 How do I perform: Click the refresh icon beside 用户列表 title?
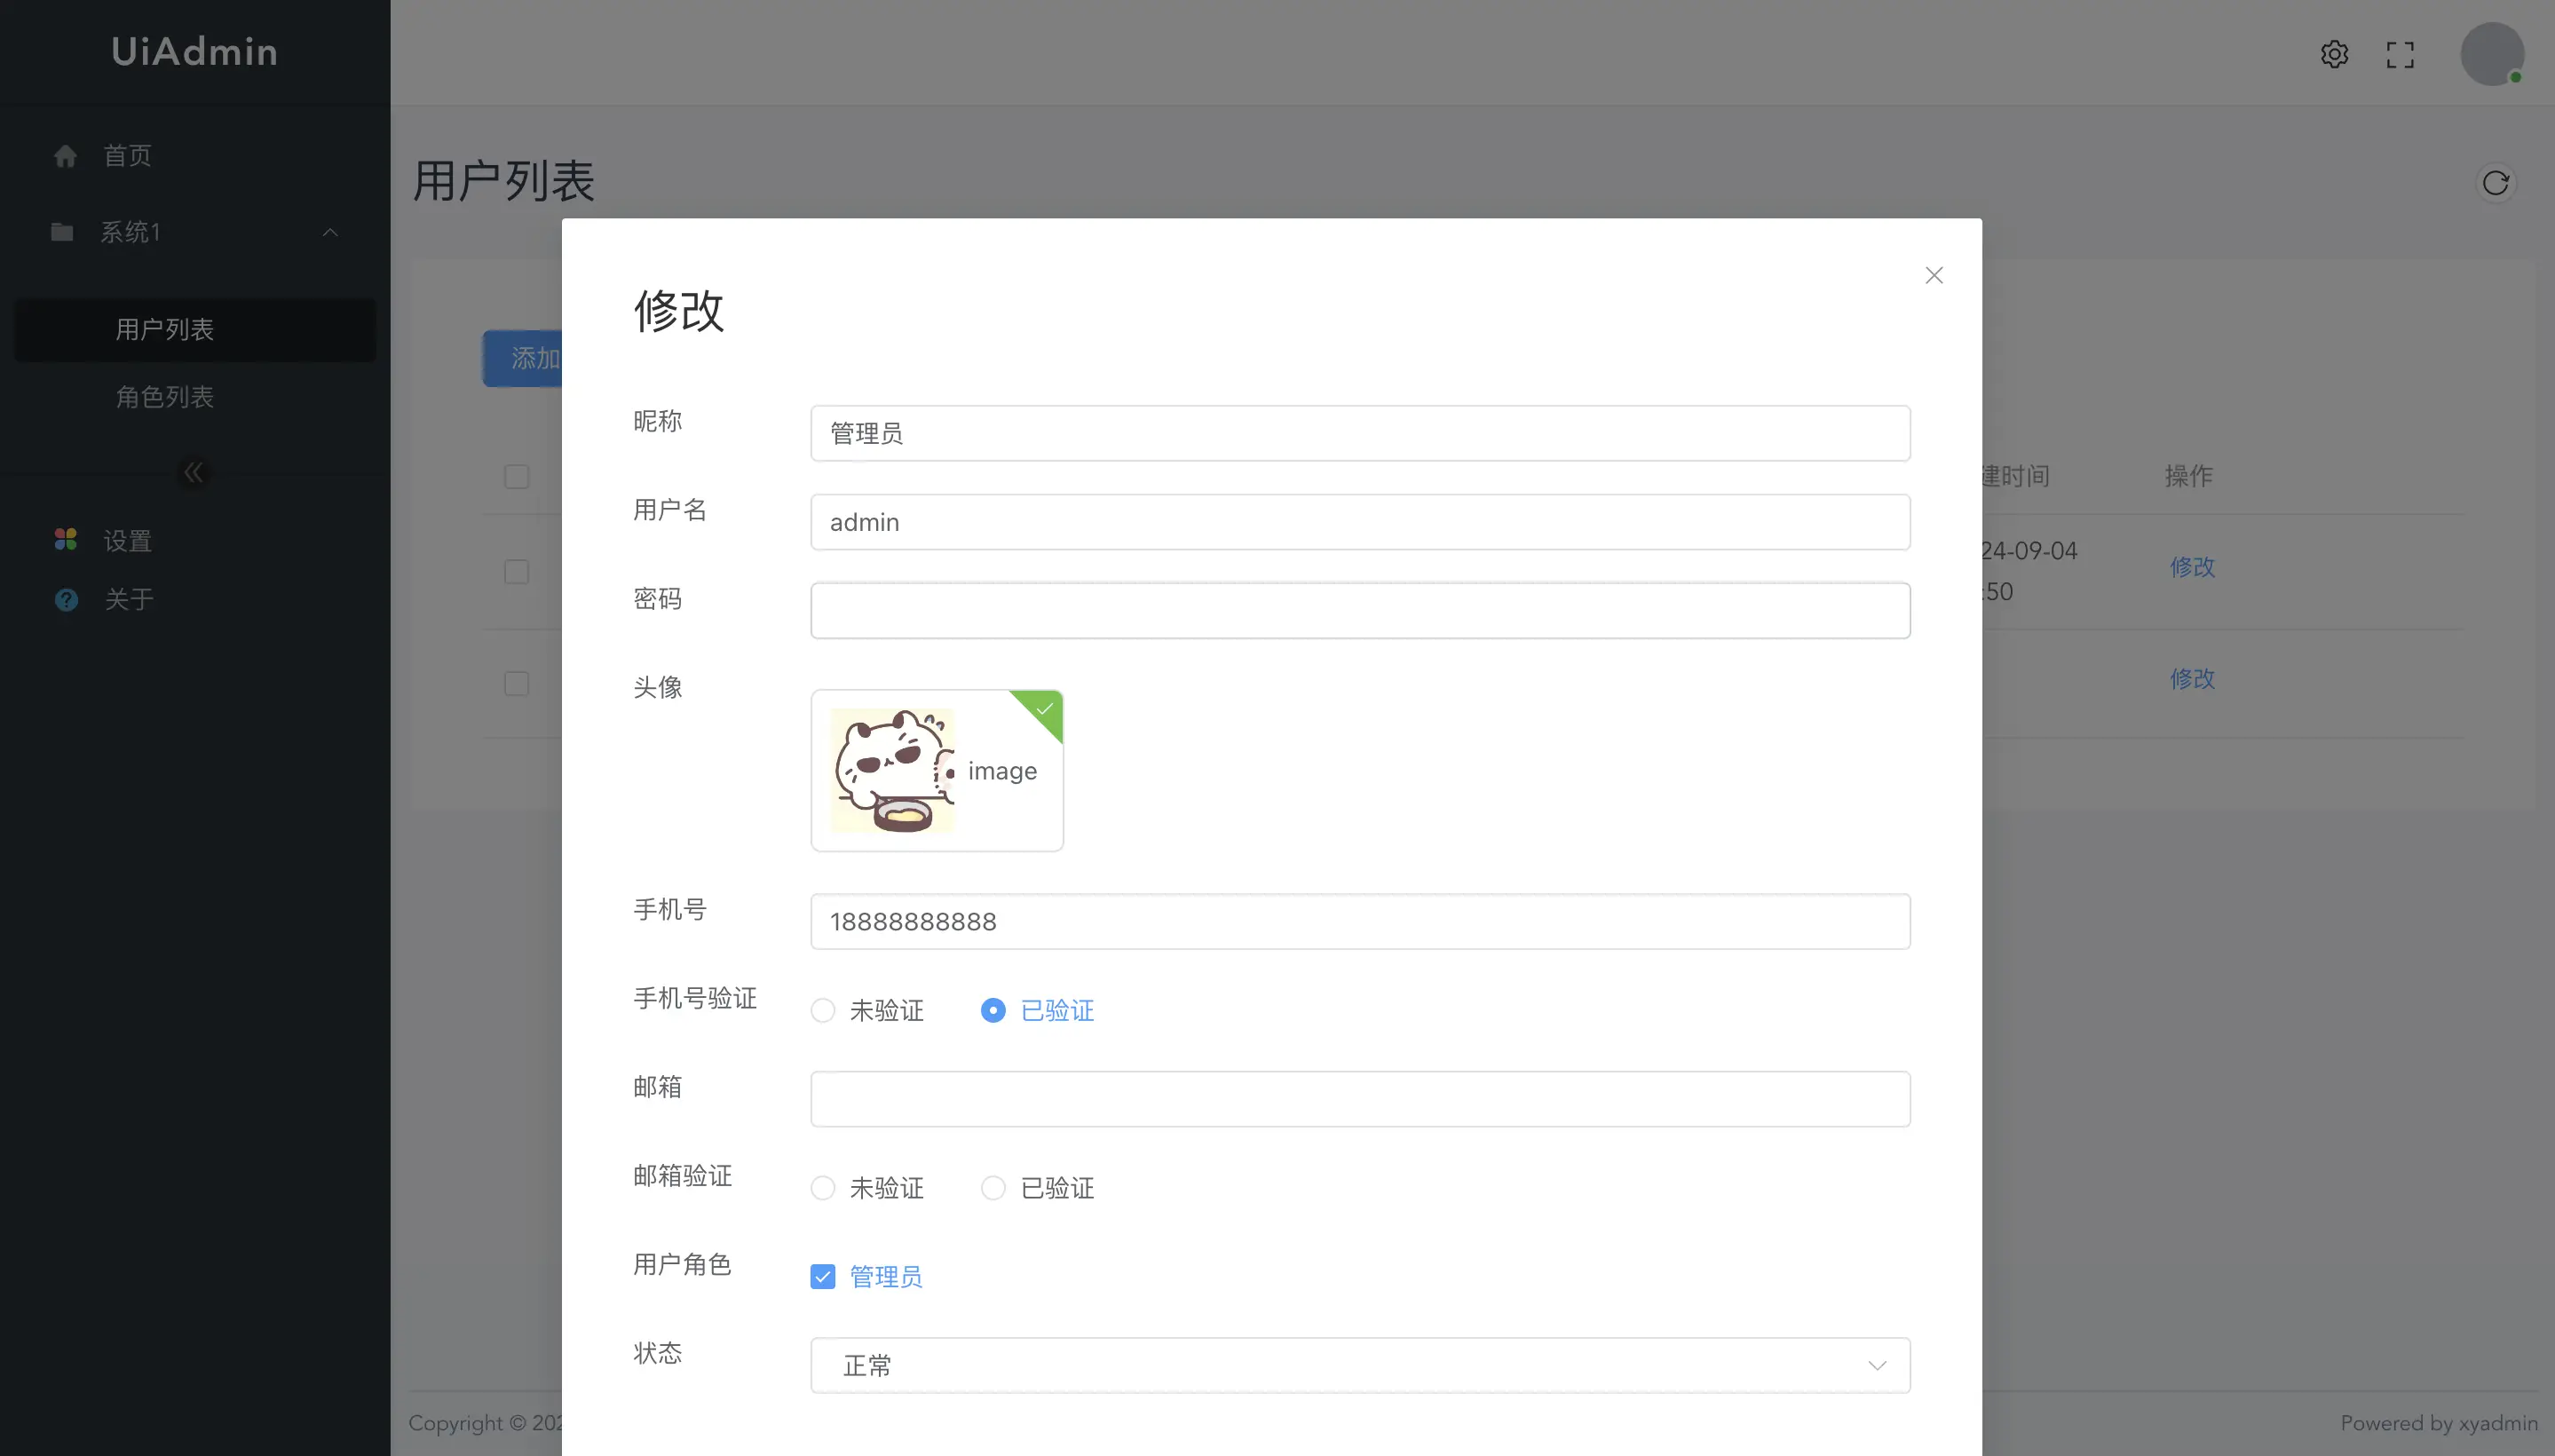point(2495,183)
